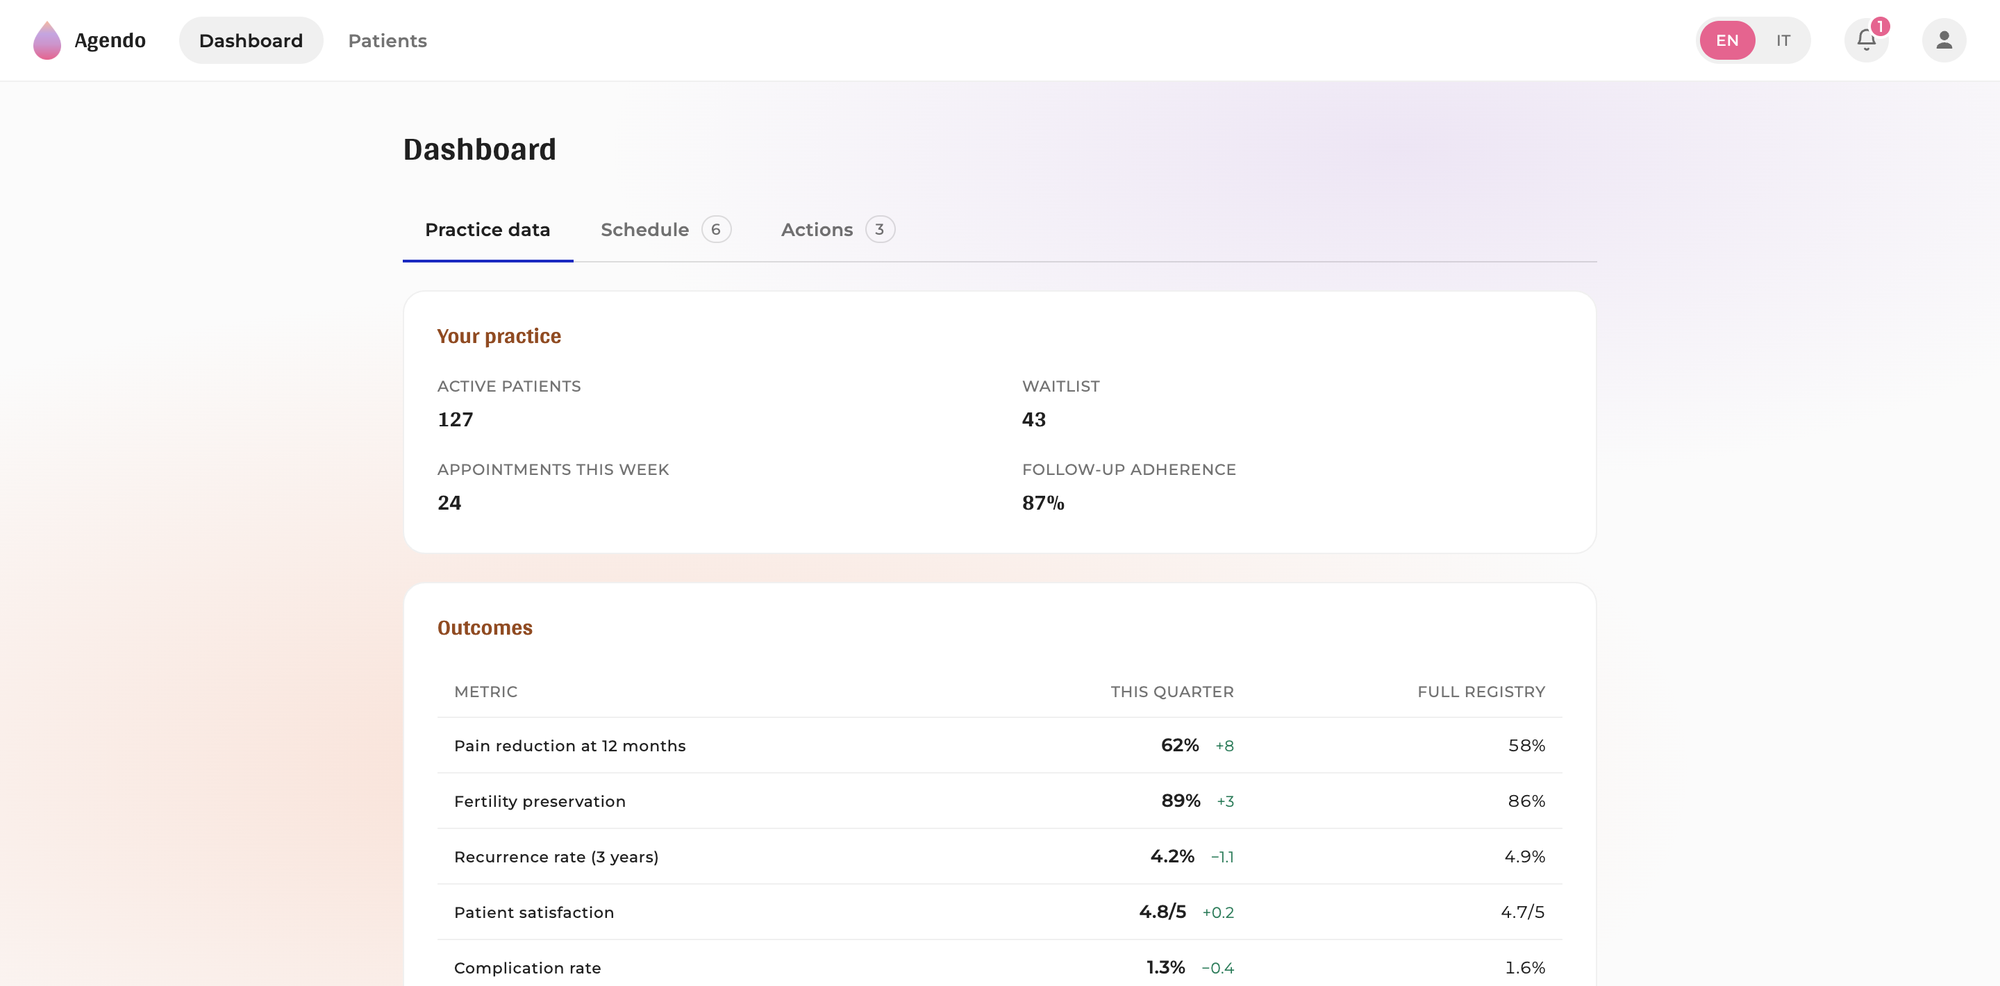This screenshot has height=986, width=2000.
Task: Select the Complication rate metric
Action: pos(527,968)
